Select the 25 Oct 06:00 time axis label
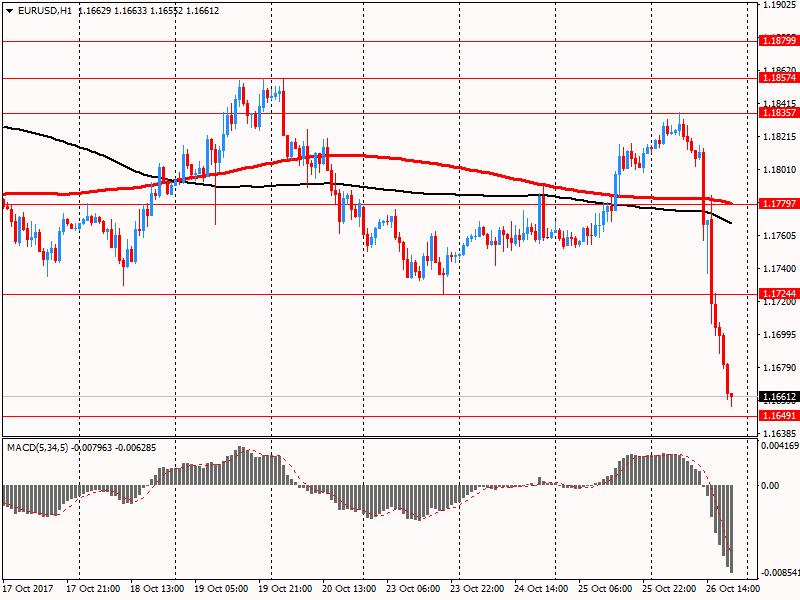Viewport: 800px width, 600px height. pos(605,589)
